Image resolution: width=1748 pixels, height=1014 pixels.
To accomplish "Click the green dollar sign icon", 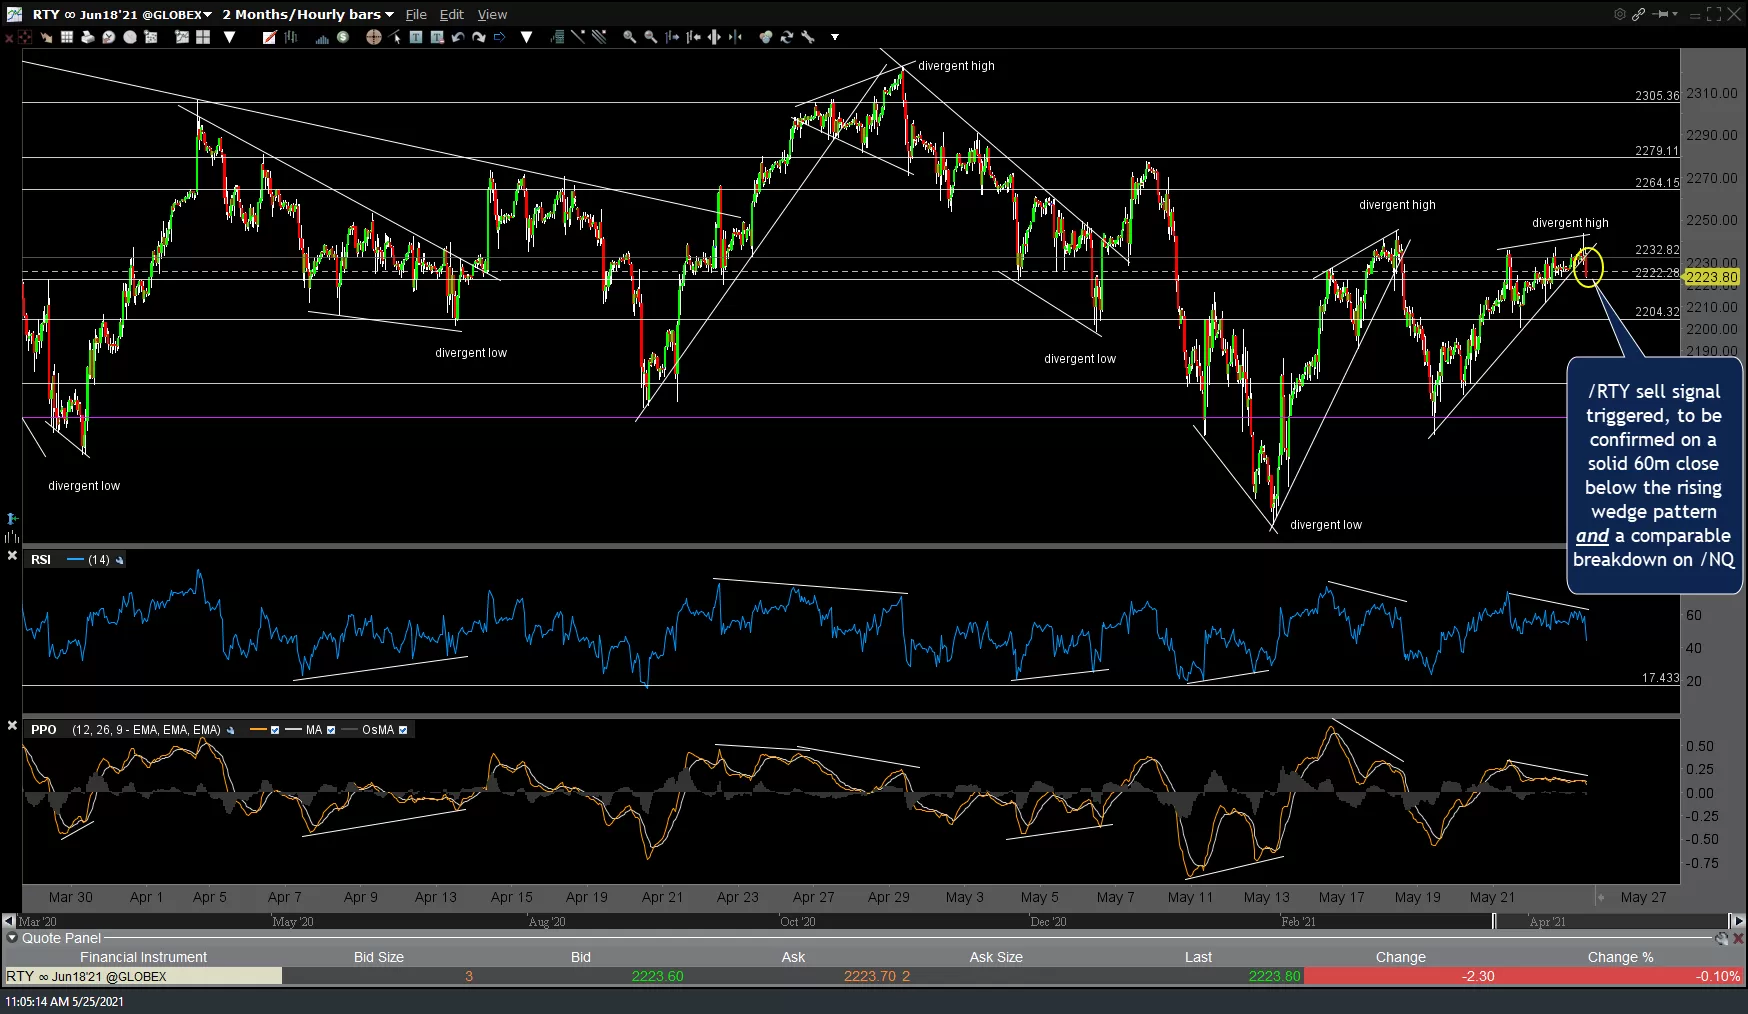I will coord(343,37).
